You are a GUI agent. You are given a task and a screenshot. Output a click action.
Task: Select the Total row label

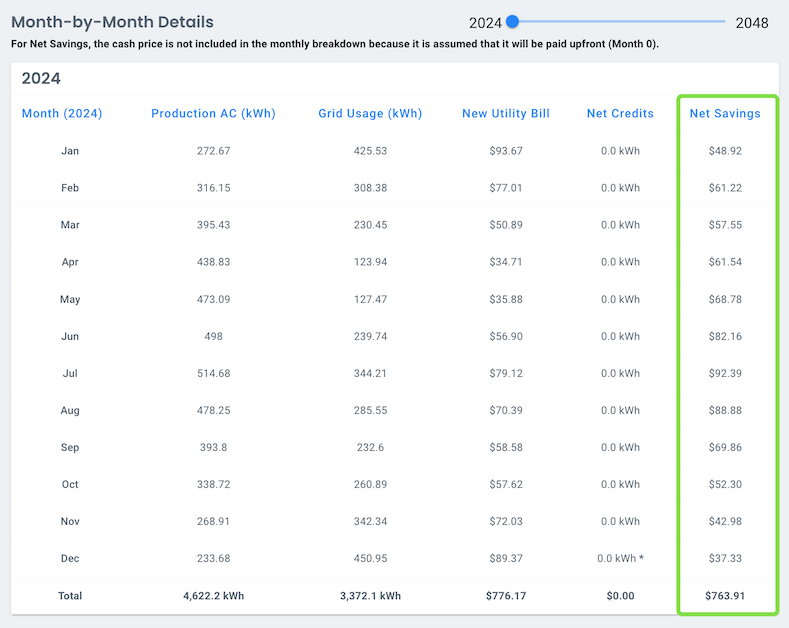tap(70, 596)
